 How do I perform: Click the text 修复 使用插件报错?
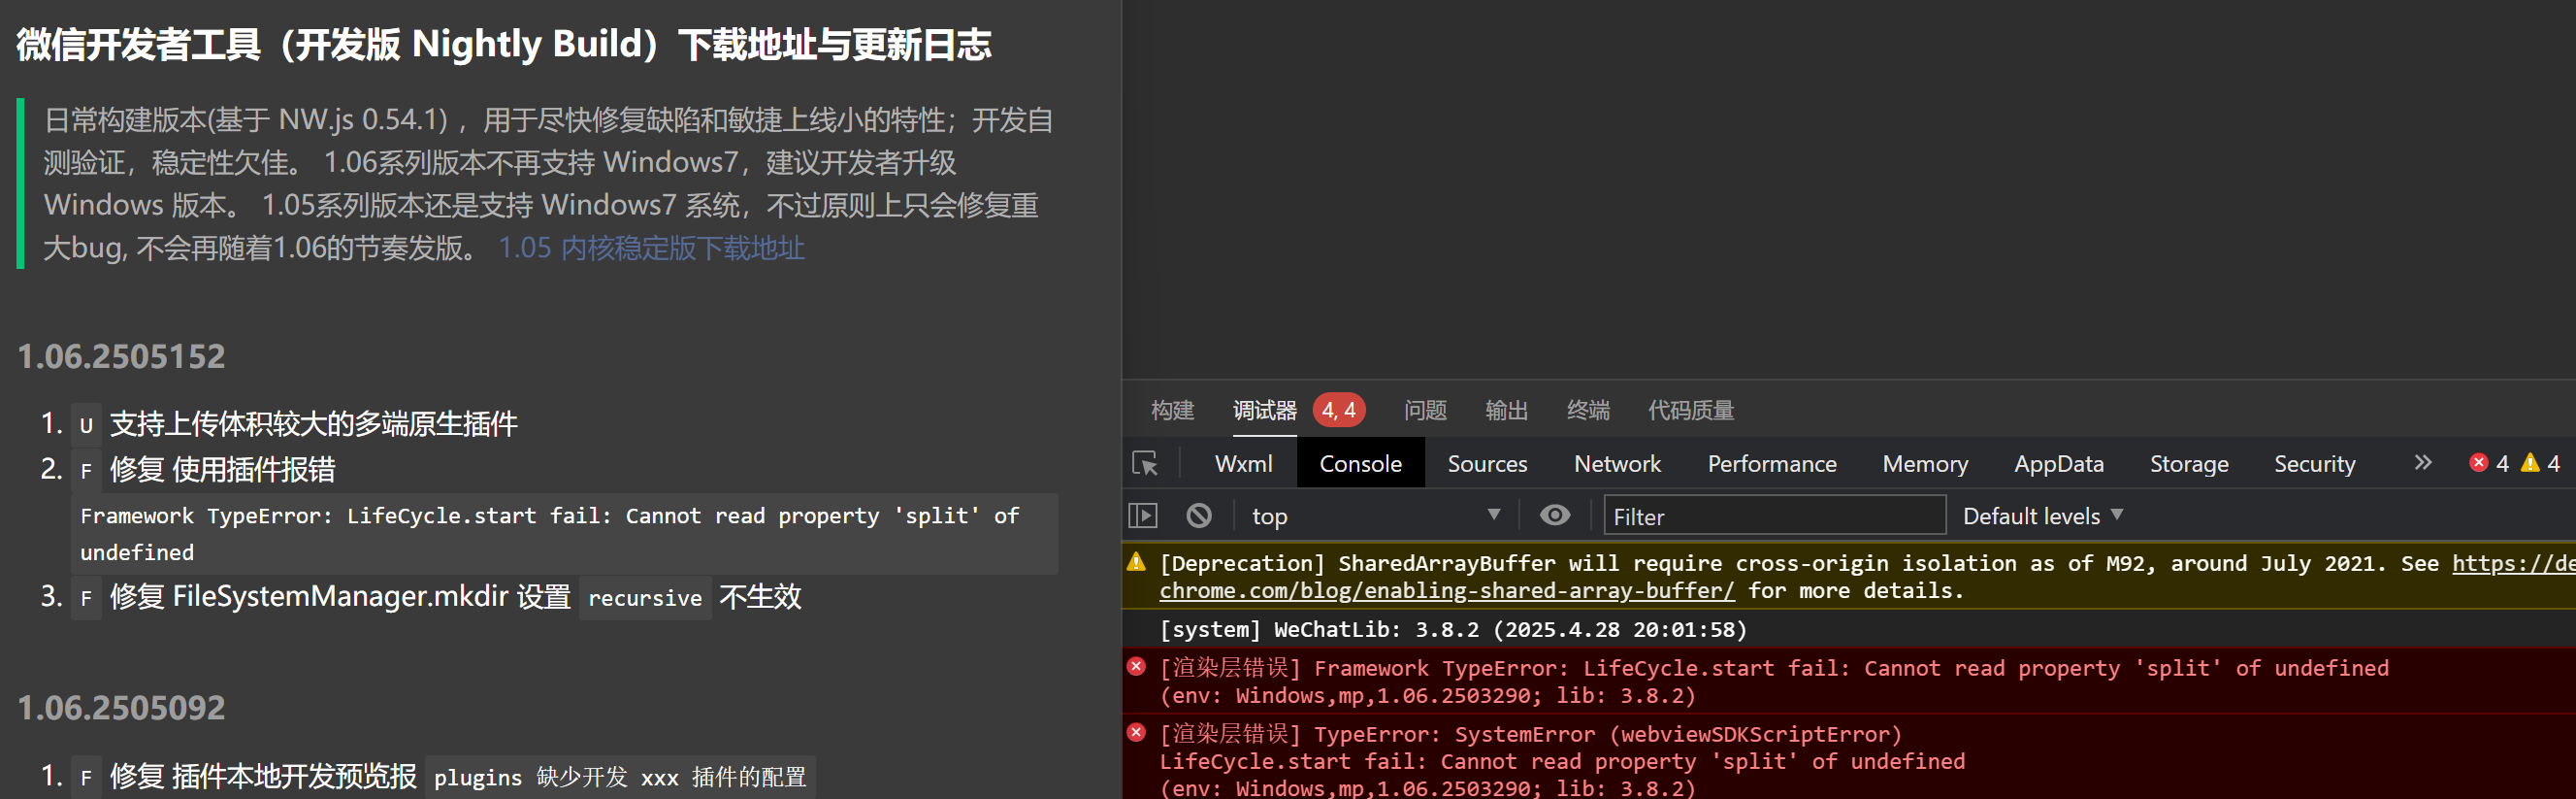pos(222,469)
